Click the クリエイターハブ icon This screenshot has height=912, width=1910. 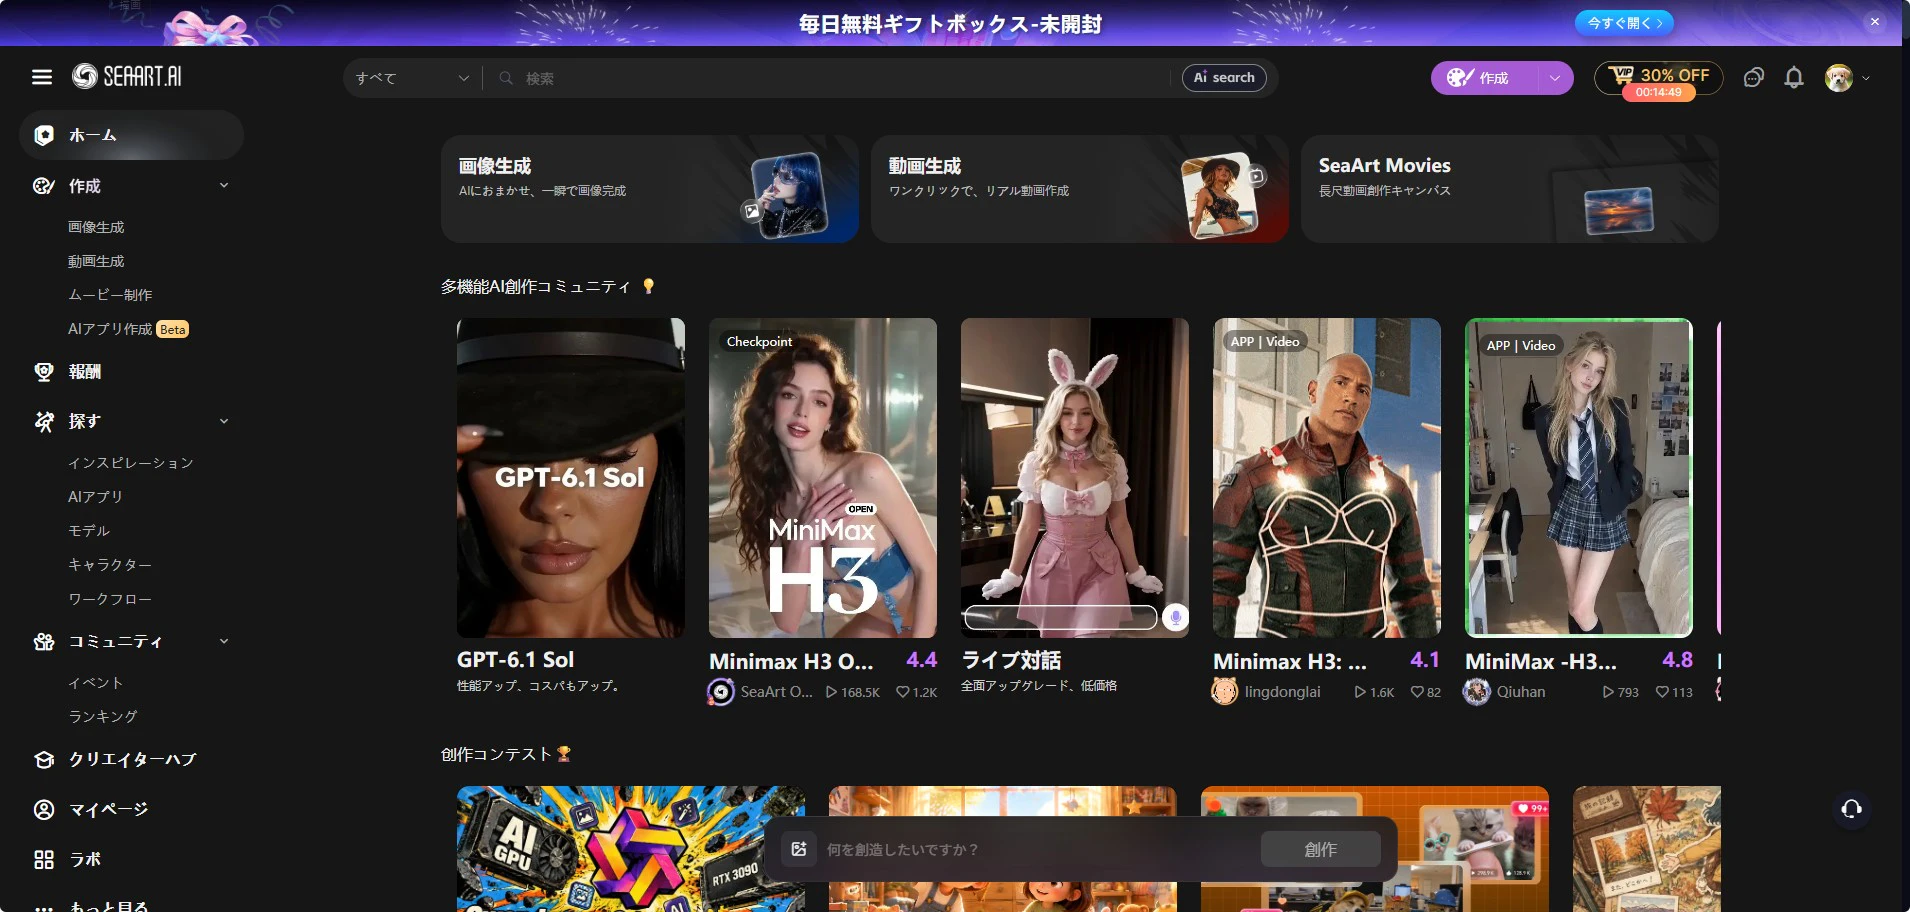(44, 760)
